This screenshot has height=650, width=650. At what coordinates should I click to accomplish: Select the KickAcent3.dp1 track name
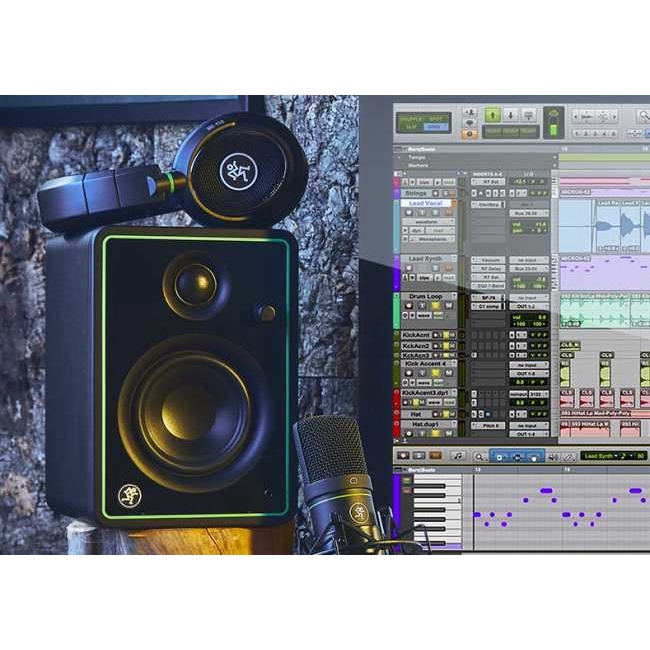426,393
